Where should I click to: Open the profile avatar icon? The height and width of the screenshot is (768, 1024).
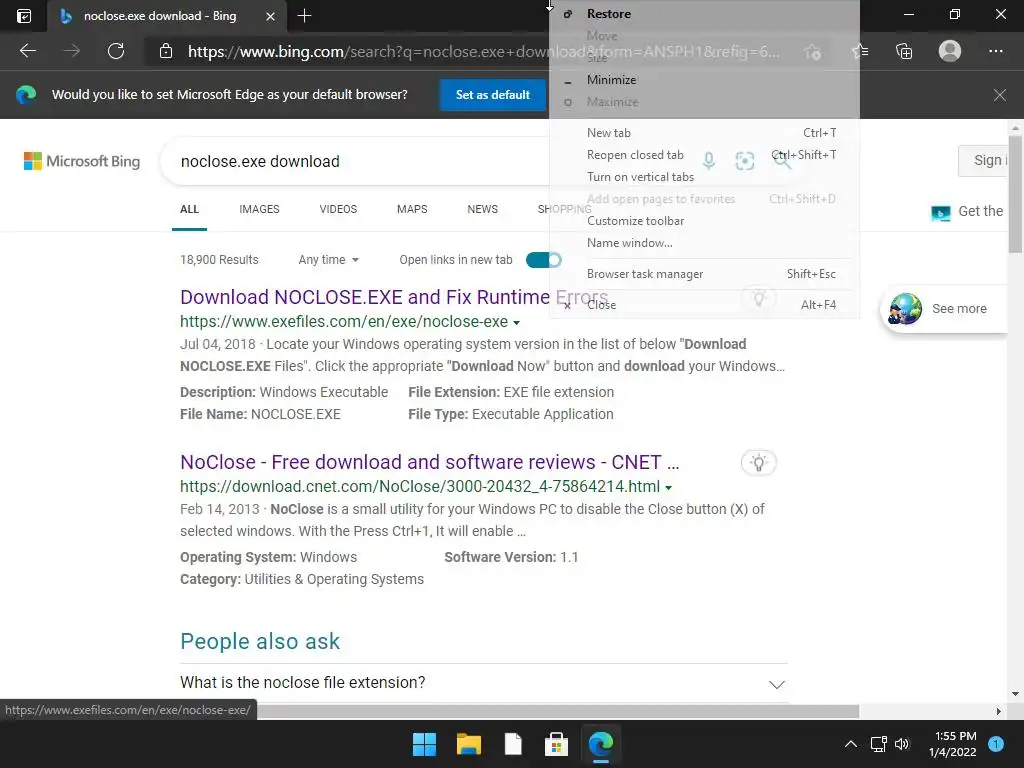(950, 51)
